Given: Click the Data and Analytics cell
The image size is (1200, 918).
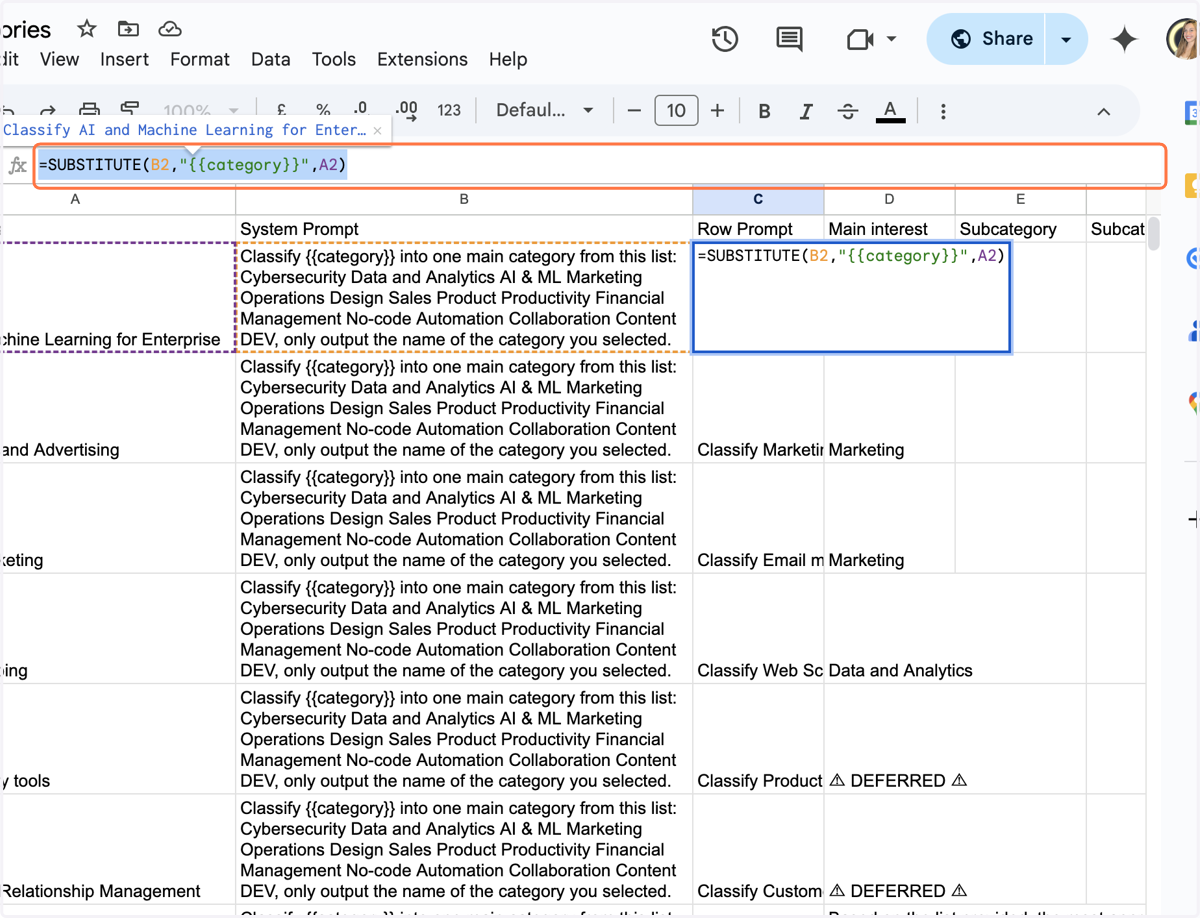Looking at the screenshot, I should pyautogui.click(x=890, y=629).
